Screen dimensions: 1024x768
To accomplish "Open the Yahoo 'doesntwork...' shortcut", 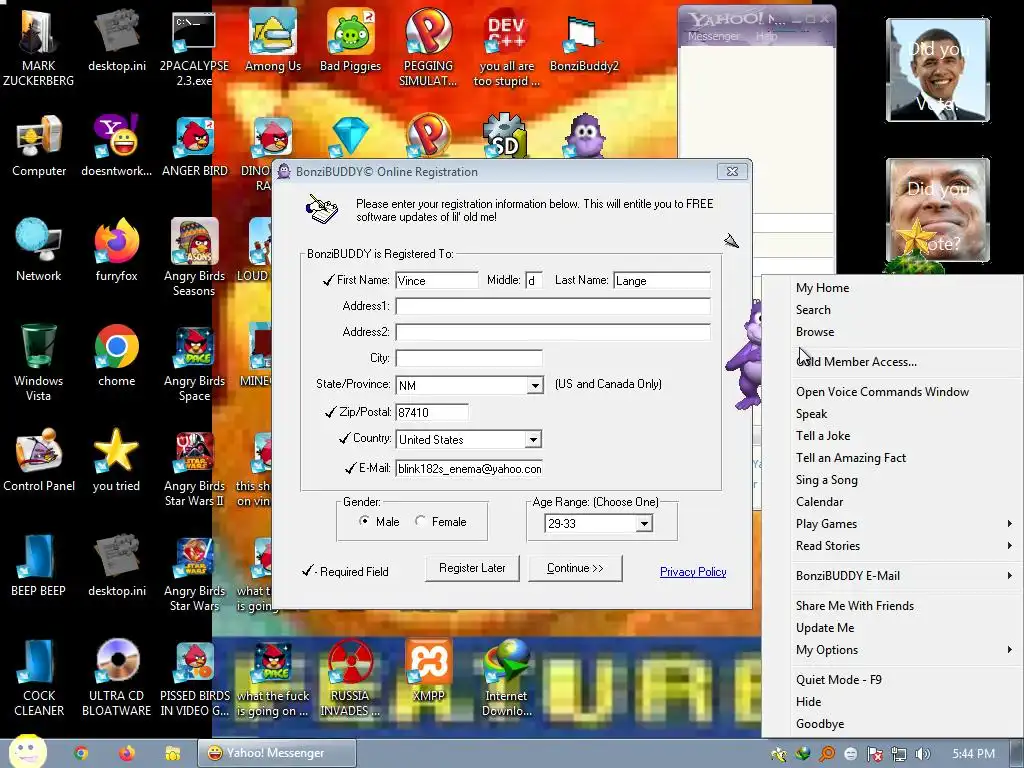I will click(116, 145).
